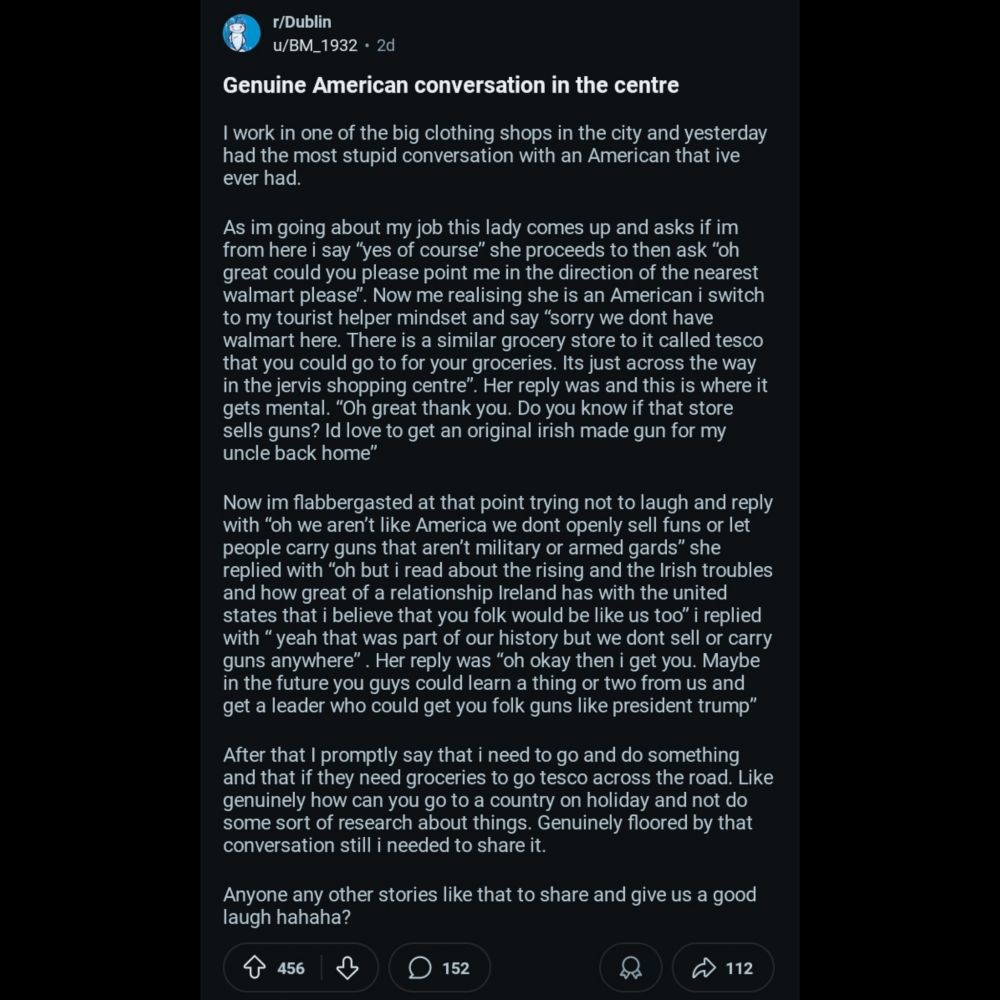Click the 456 vote count
This screenshot has height=1000, width=1000.
tap(291, 968)
